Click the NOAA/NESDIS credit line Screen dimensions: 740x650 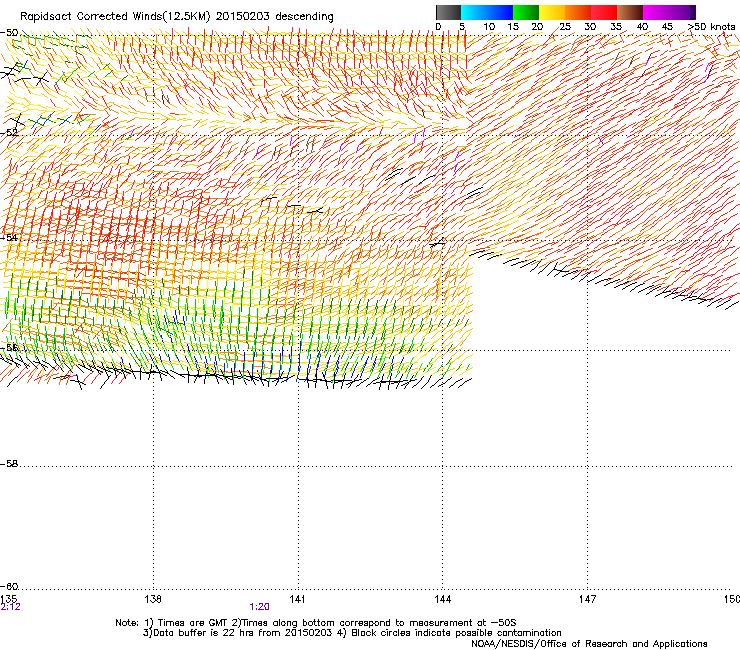pos(589,644)
